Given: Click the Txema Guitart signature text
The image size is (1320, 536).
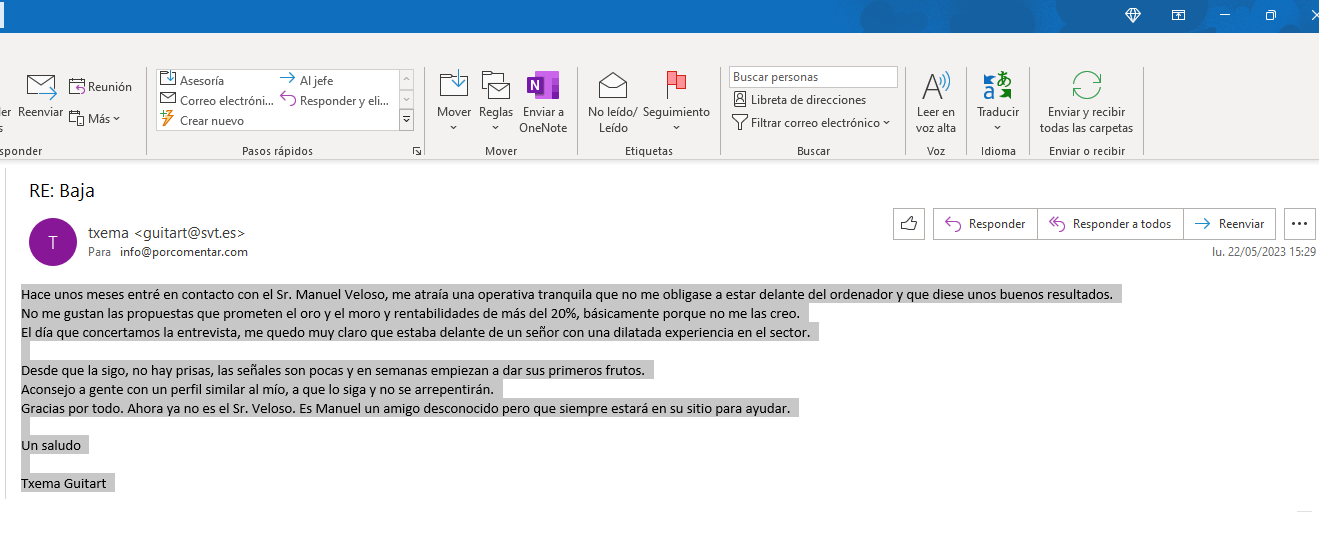Looking at the screenshot, I should (x=65, y=484).
